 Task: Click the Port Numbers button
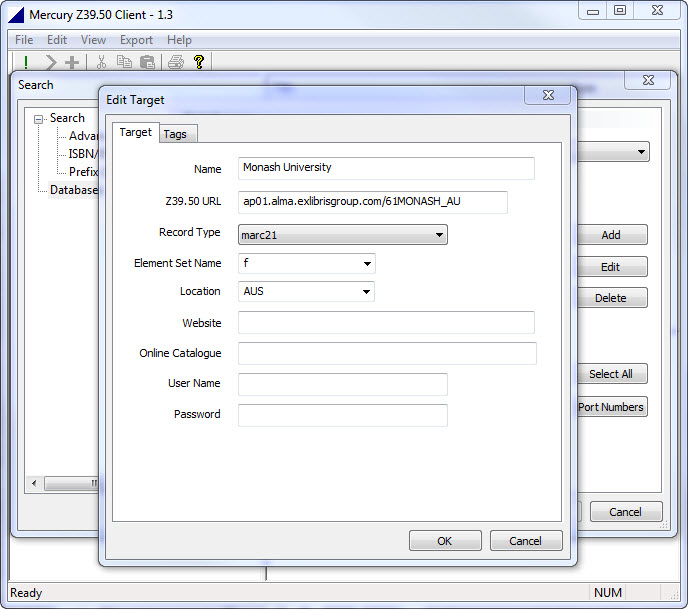click(x=612, y=407)
